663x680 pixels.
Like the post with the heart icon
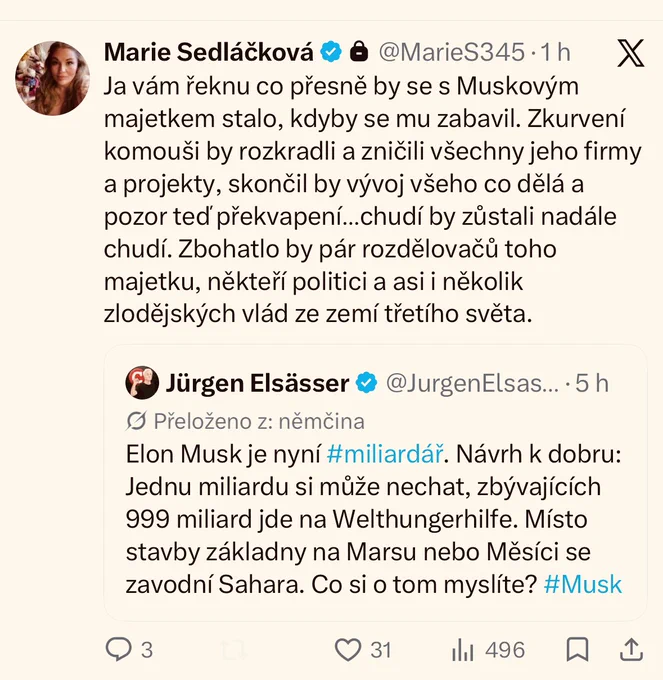pyautogui.click(x=348, y=650)
